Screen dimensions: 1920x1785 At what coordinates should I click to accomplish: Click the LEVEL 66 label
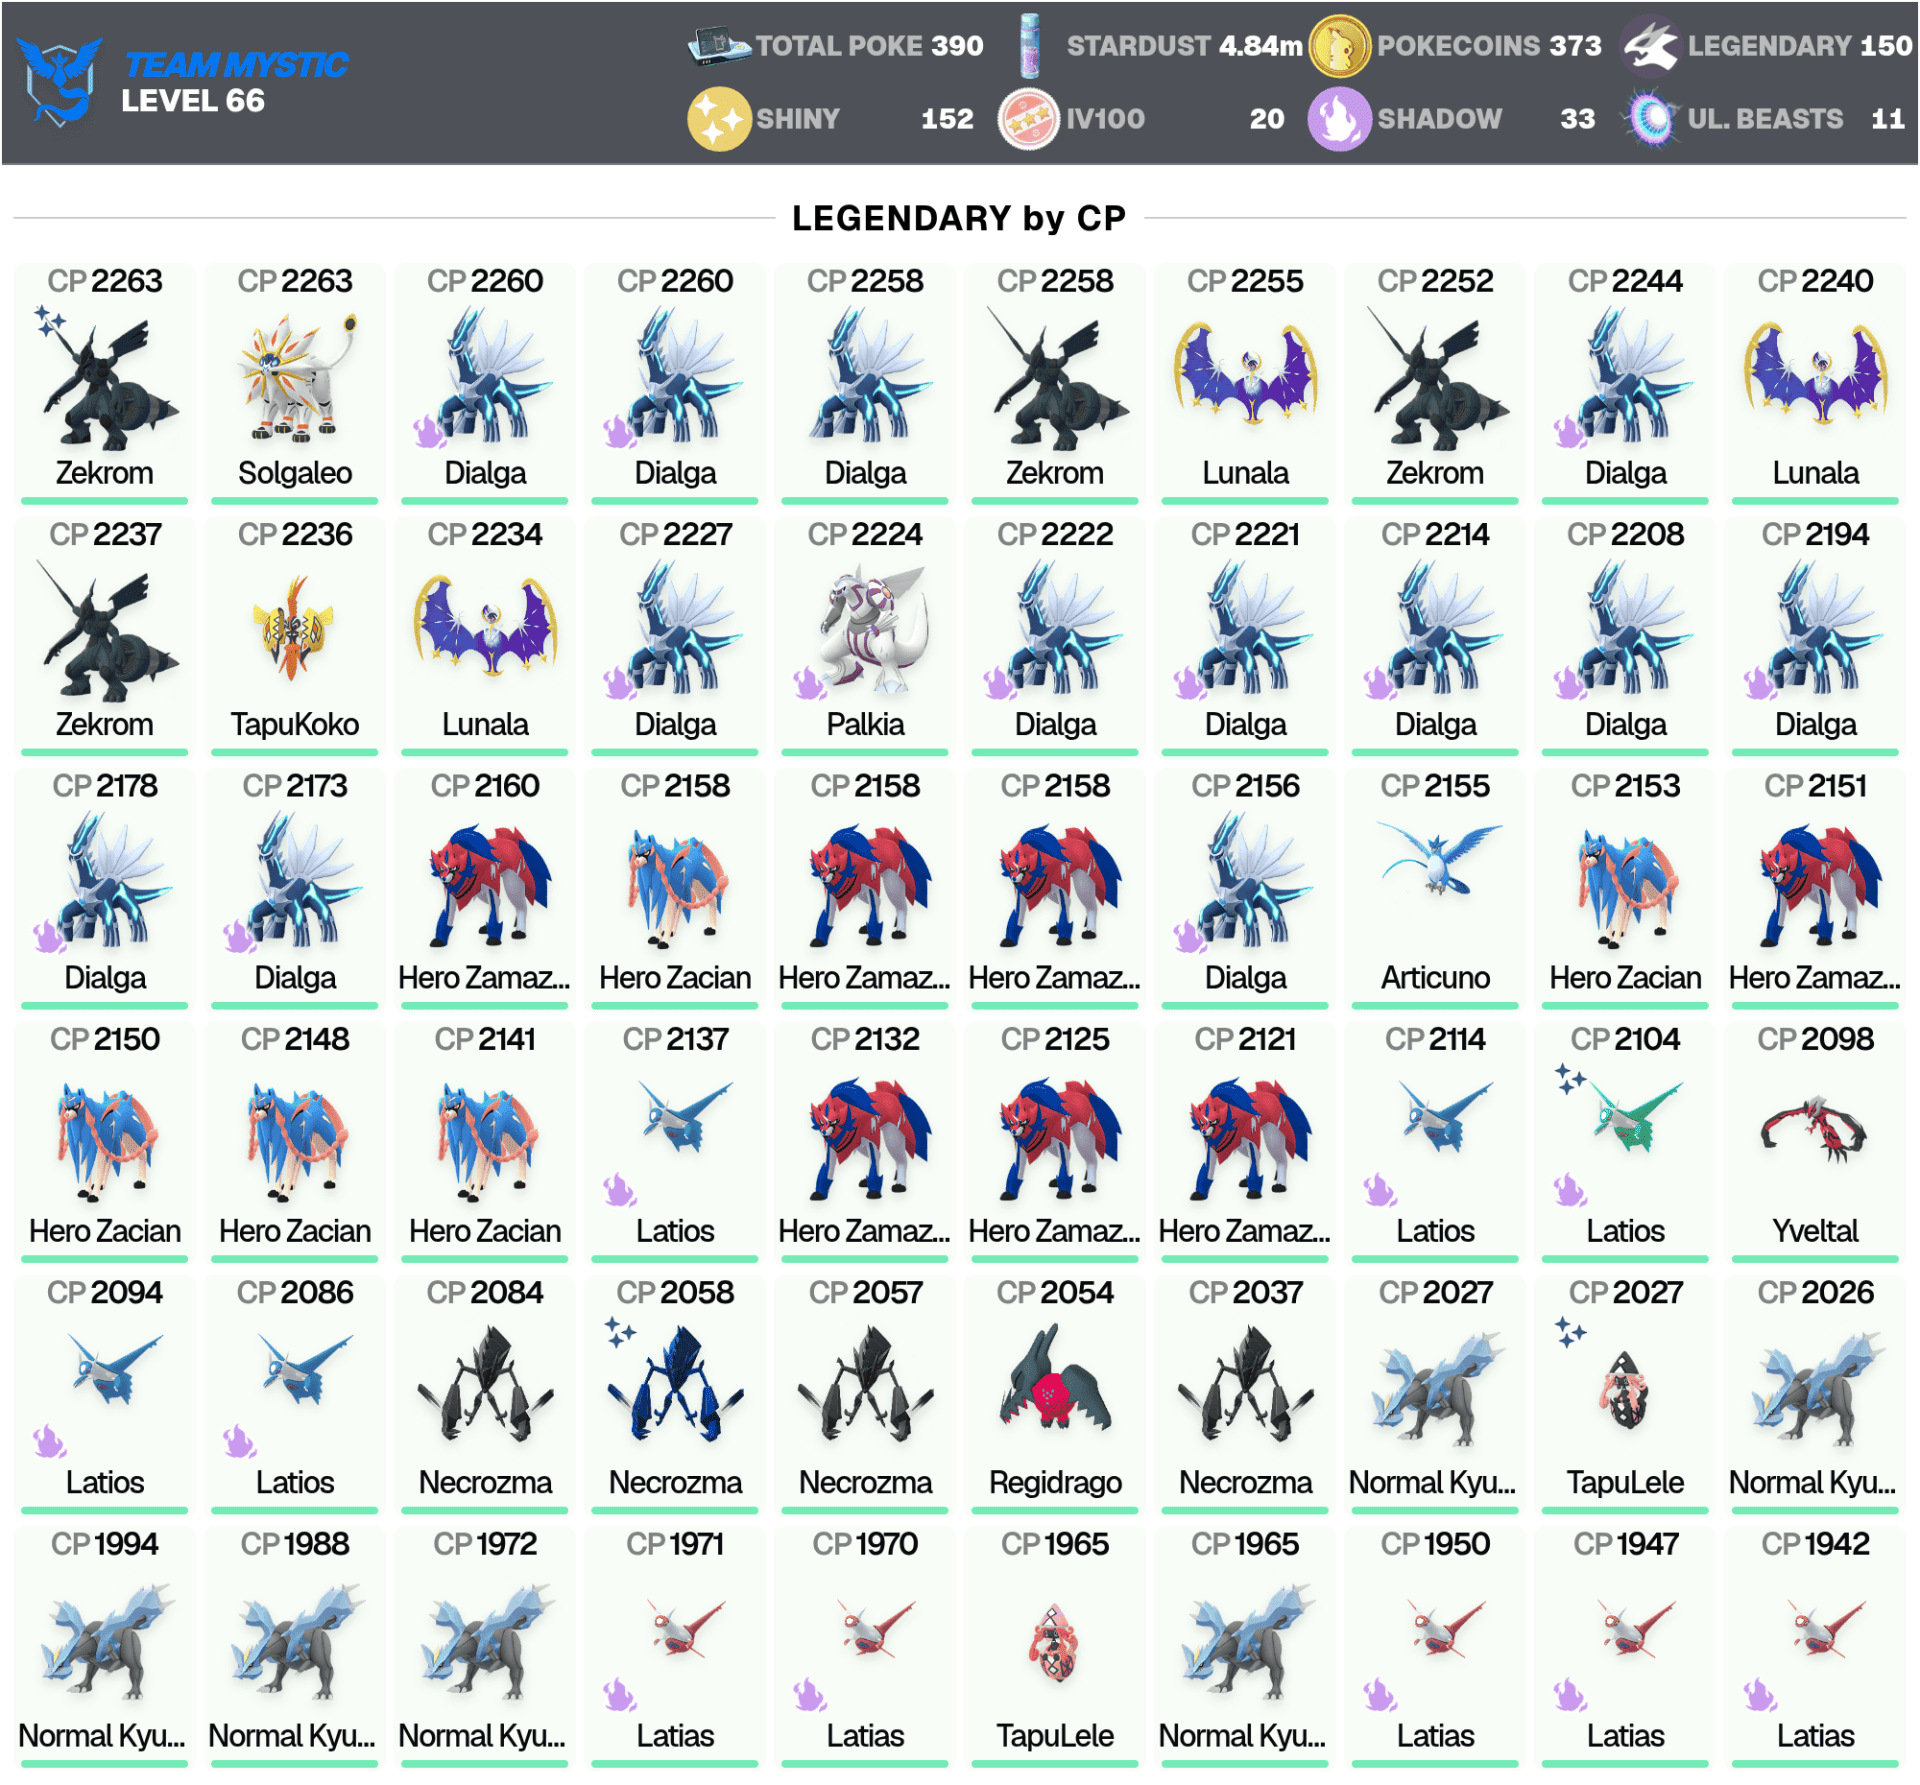click(x=193, y=101)
